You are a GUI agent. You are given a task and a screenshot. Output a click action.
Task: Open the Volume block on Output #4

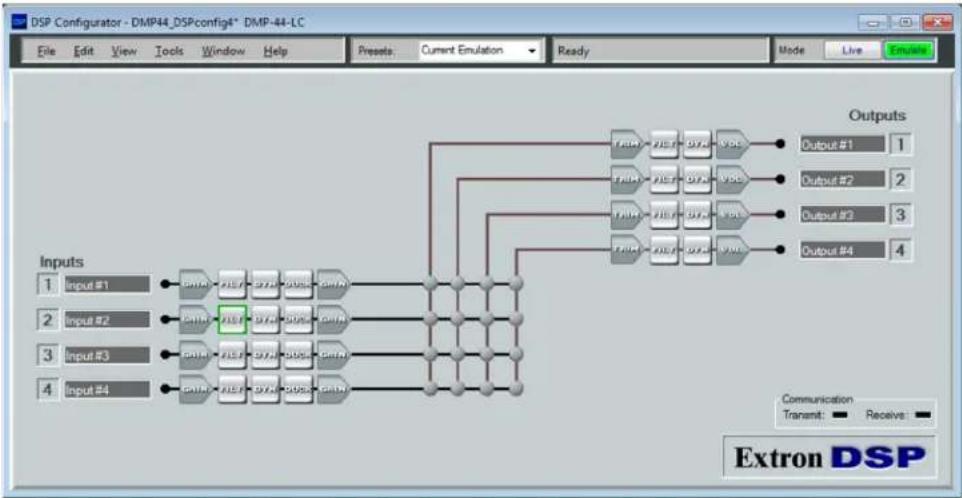pyautogui.click(x=733, y=250)
